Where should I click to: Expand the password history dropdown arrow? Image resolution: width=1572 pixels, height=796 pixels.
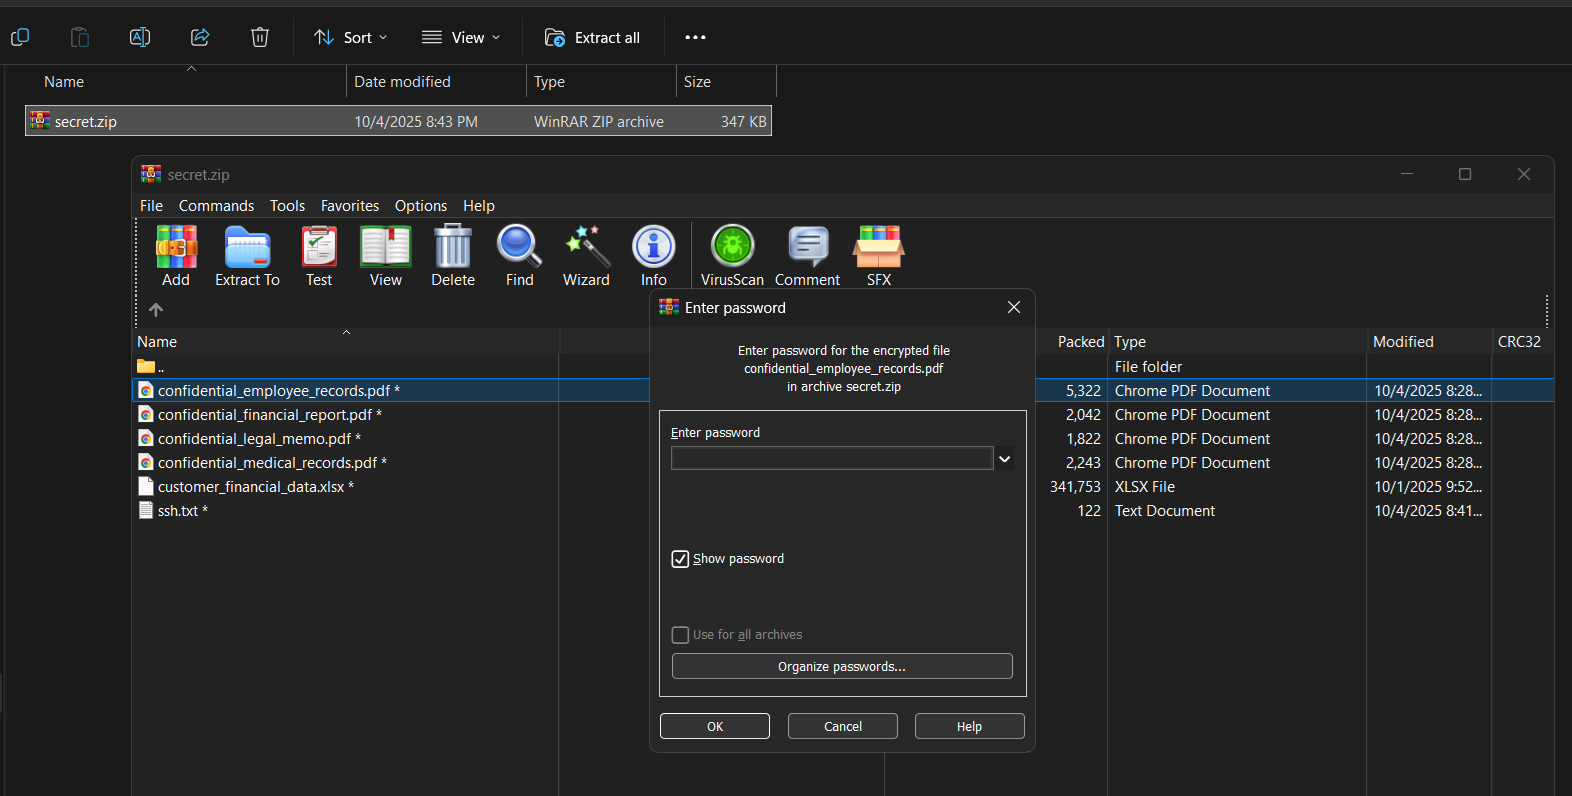tap(1005, 459)
